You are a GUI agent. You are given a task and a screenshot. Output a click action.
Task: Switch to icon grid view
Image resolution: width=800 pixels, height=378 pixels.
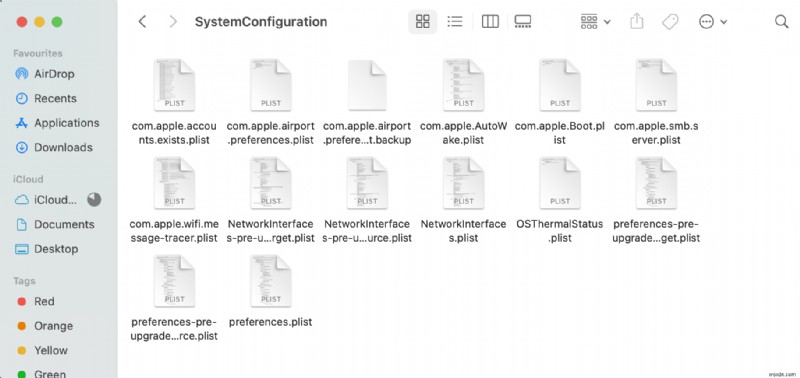tap(422, 21)
